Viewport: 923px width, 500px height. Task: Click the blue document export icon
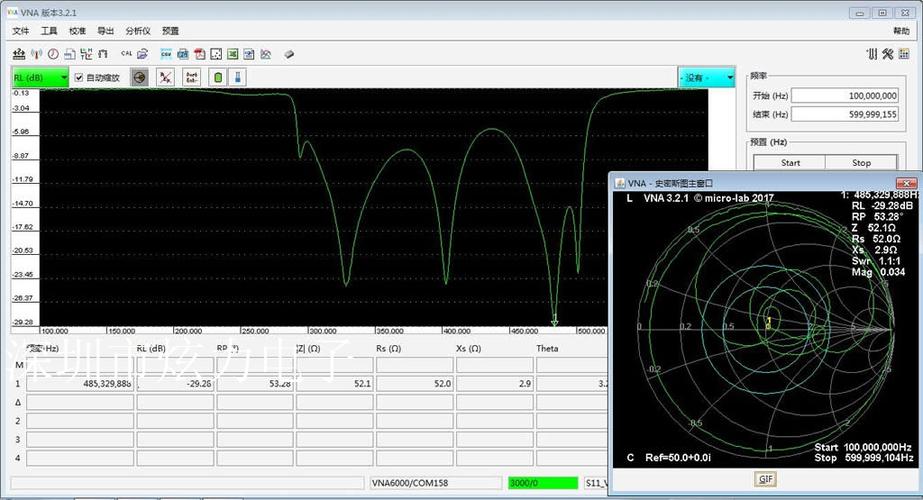click(x=249, y=54)
